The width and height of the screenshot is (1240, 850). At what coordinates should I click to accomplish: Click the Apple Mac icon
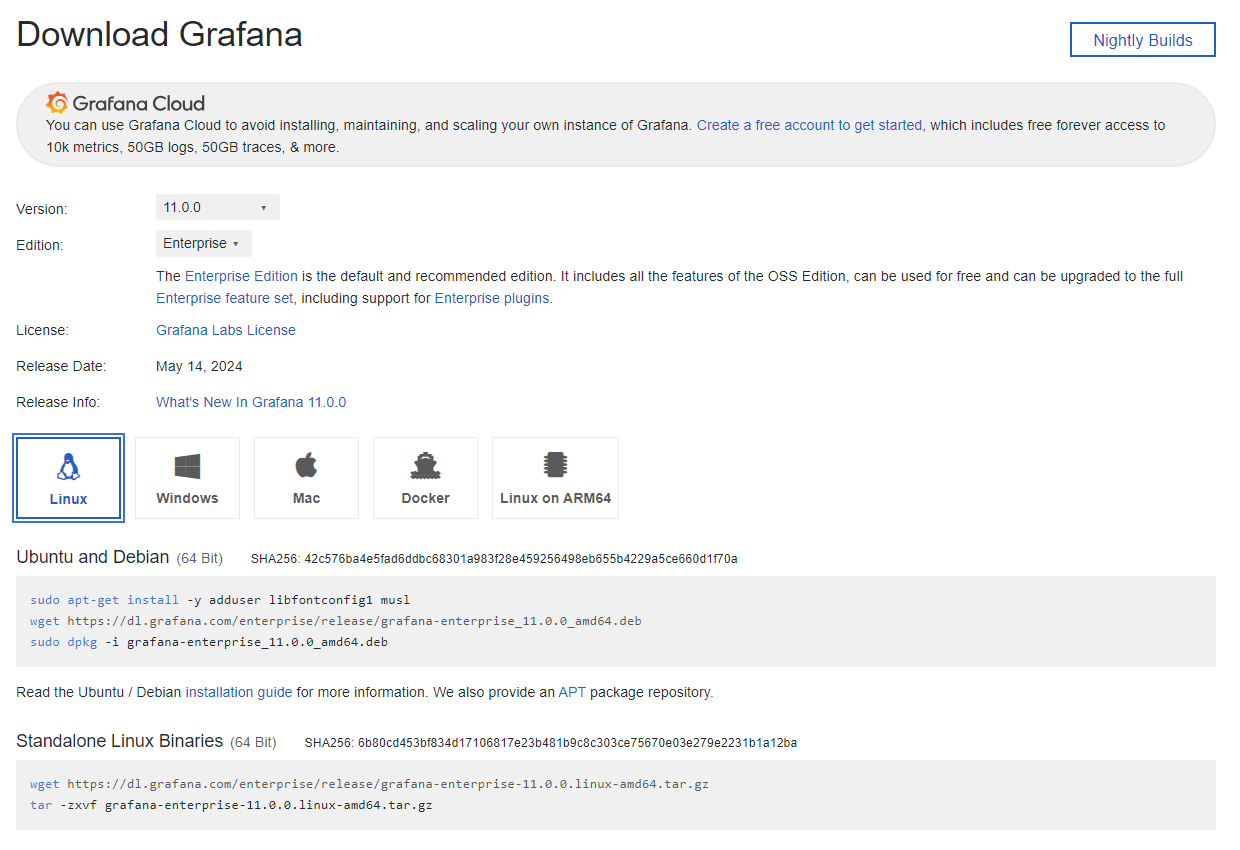pos(306,465)
